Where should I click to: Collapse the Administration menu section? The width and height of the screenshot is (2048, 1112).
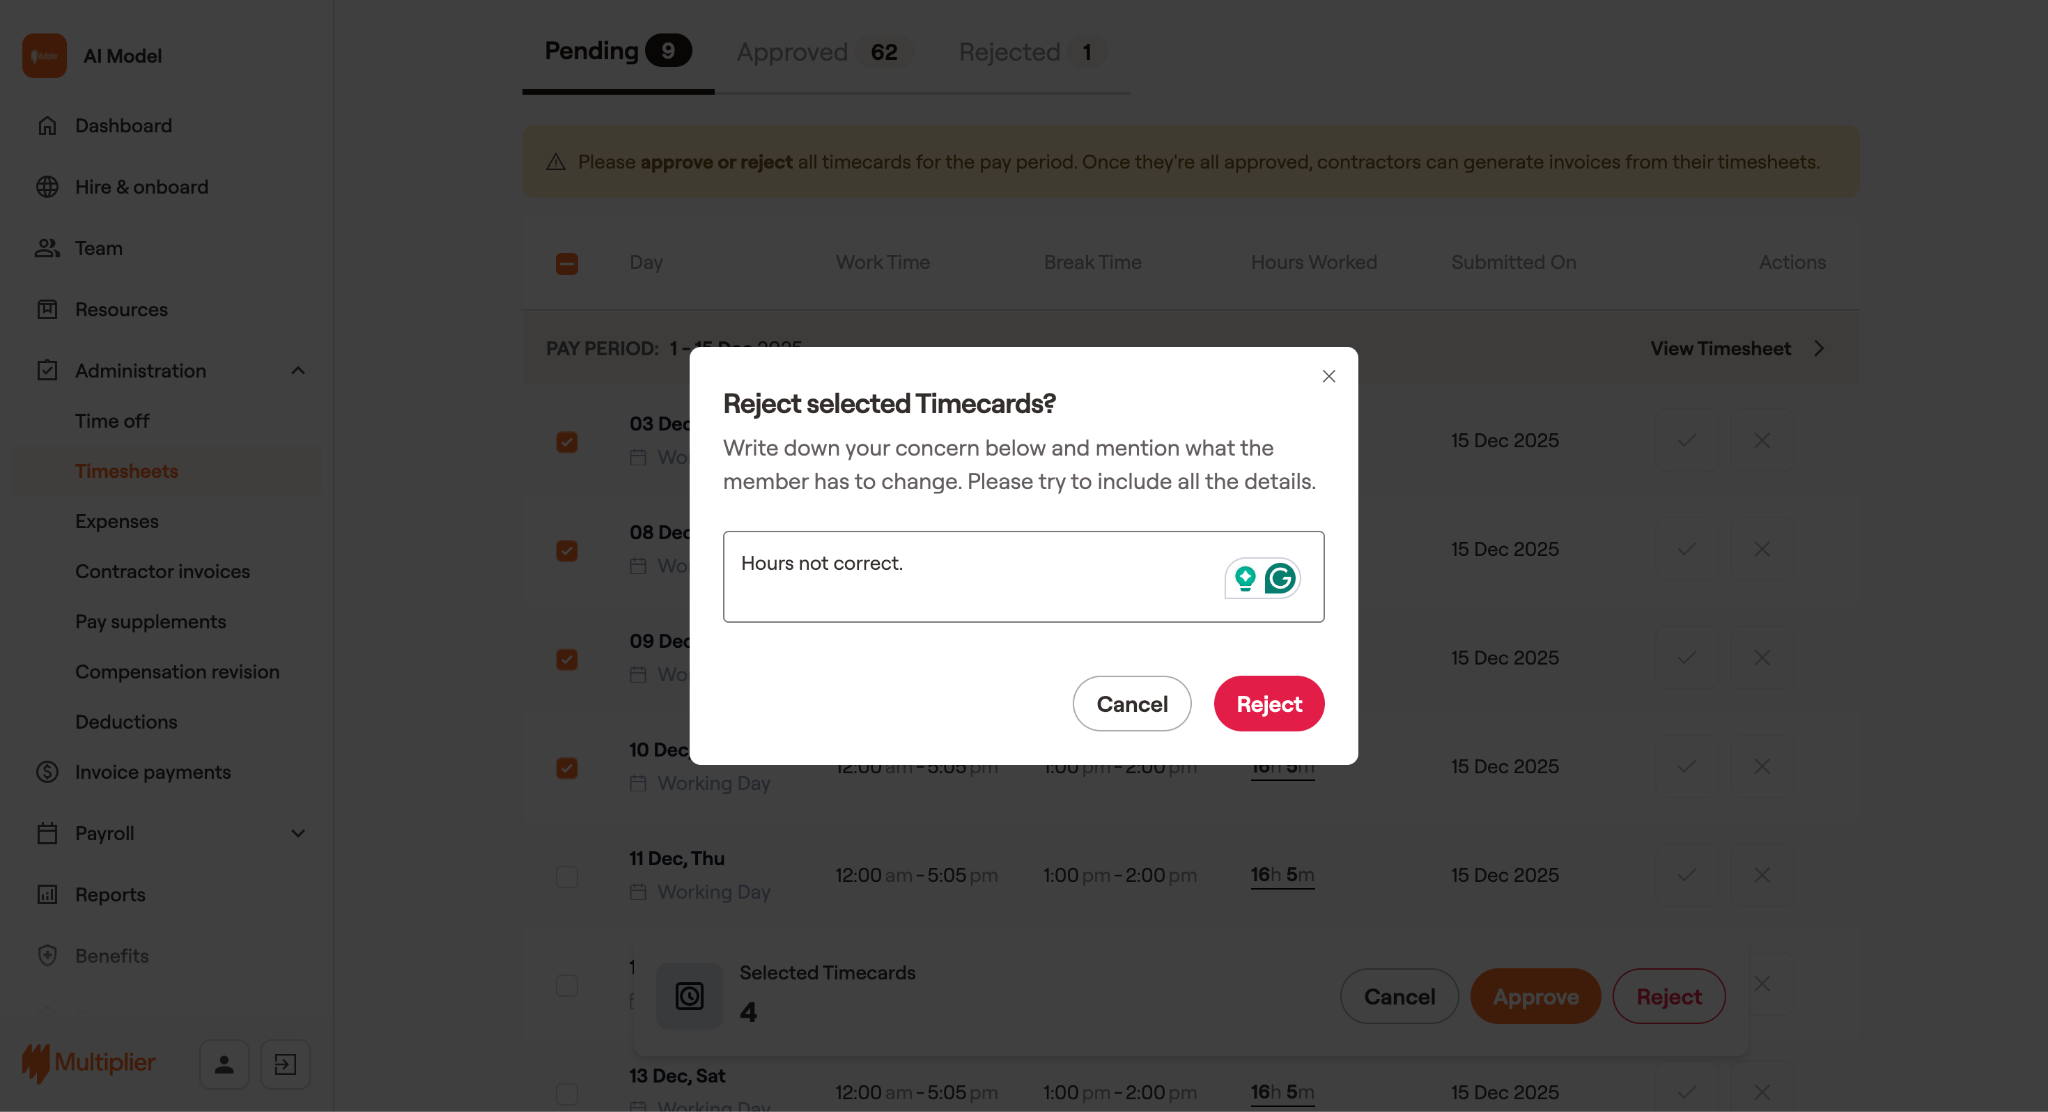point(298,371)
